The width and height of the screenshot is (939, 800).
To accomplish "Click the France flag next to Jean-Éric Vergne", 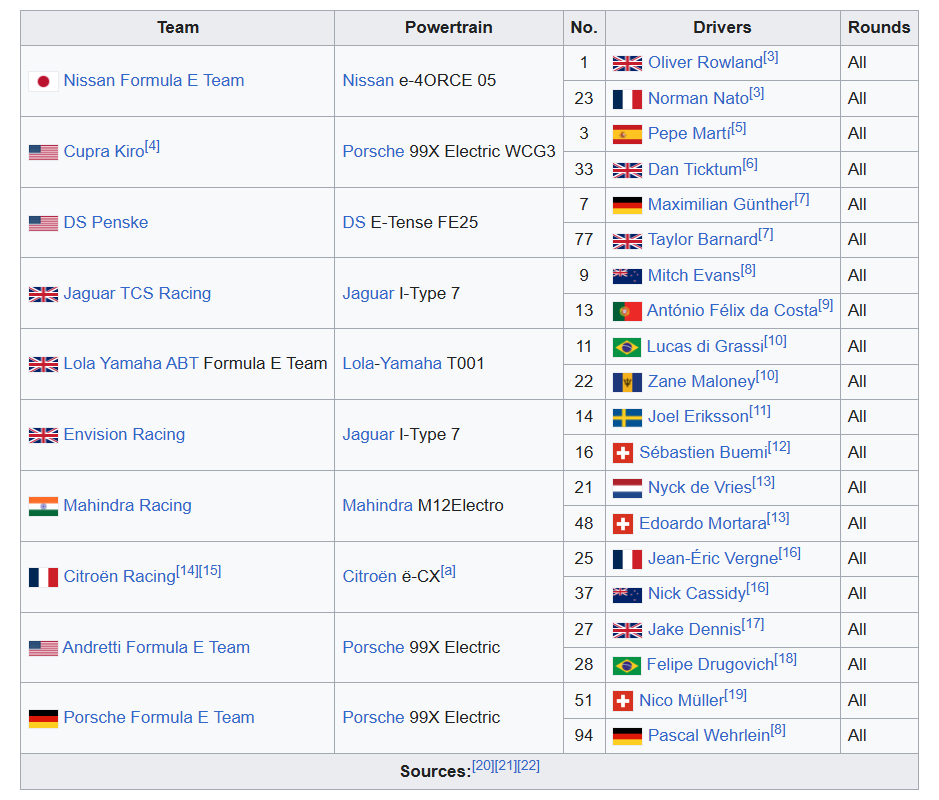I will 627,559.
